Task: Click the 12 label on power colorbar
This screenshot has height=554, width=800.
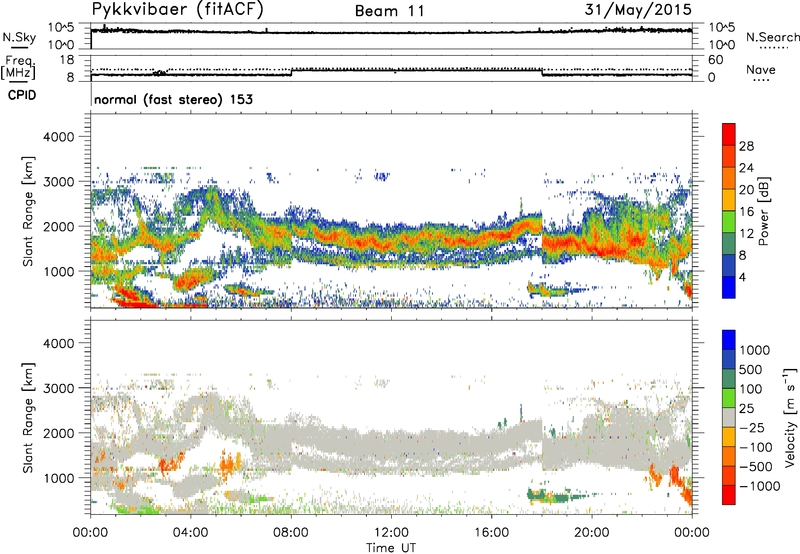Action: pos(746,234)
